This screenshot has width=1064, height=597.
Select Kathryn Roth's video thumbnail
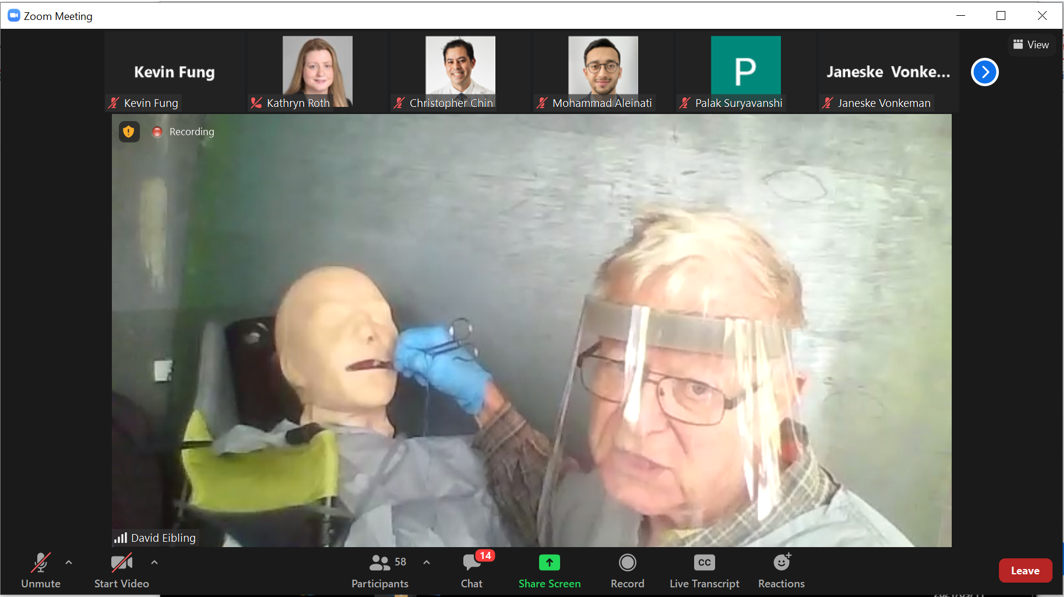[x=317, y=72]
